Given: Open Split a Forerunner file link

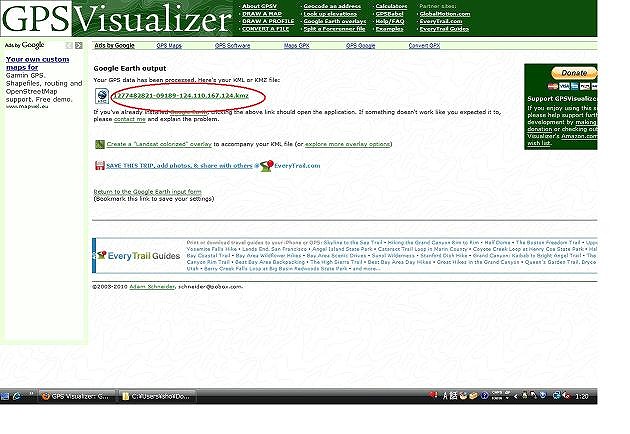Looking at the screenshot, I should (x=334, y=29).
